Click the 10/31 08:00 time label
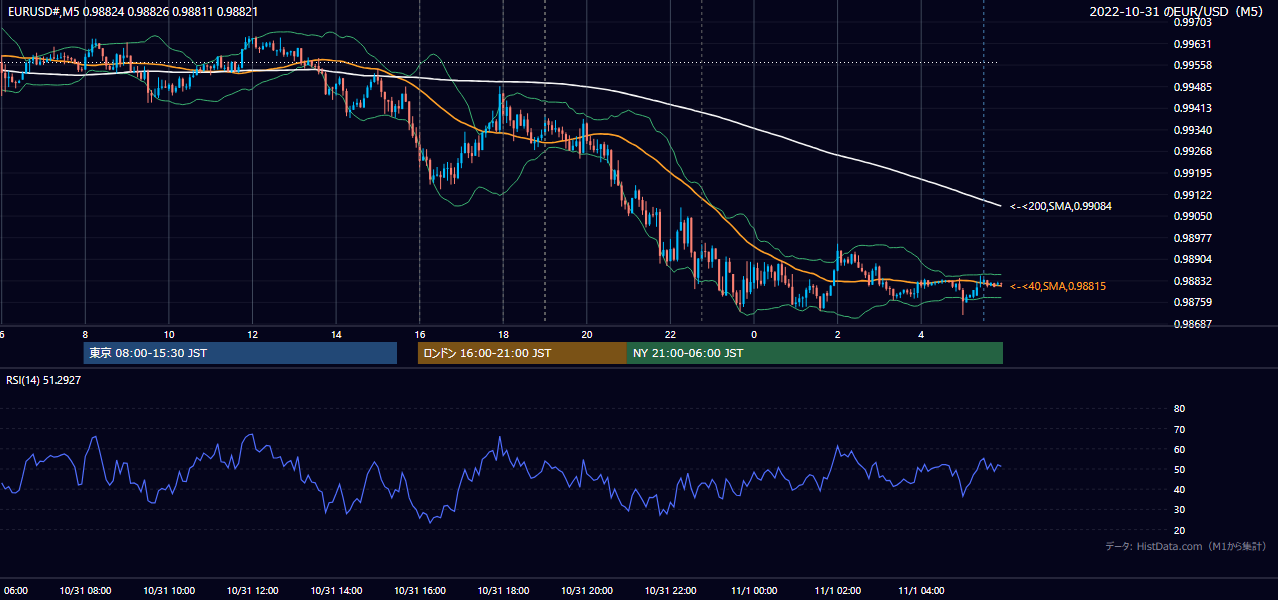The image size is (1278, 600). pos(85,591)
